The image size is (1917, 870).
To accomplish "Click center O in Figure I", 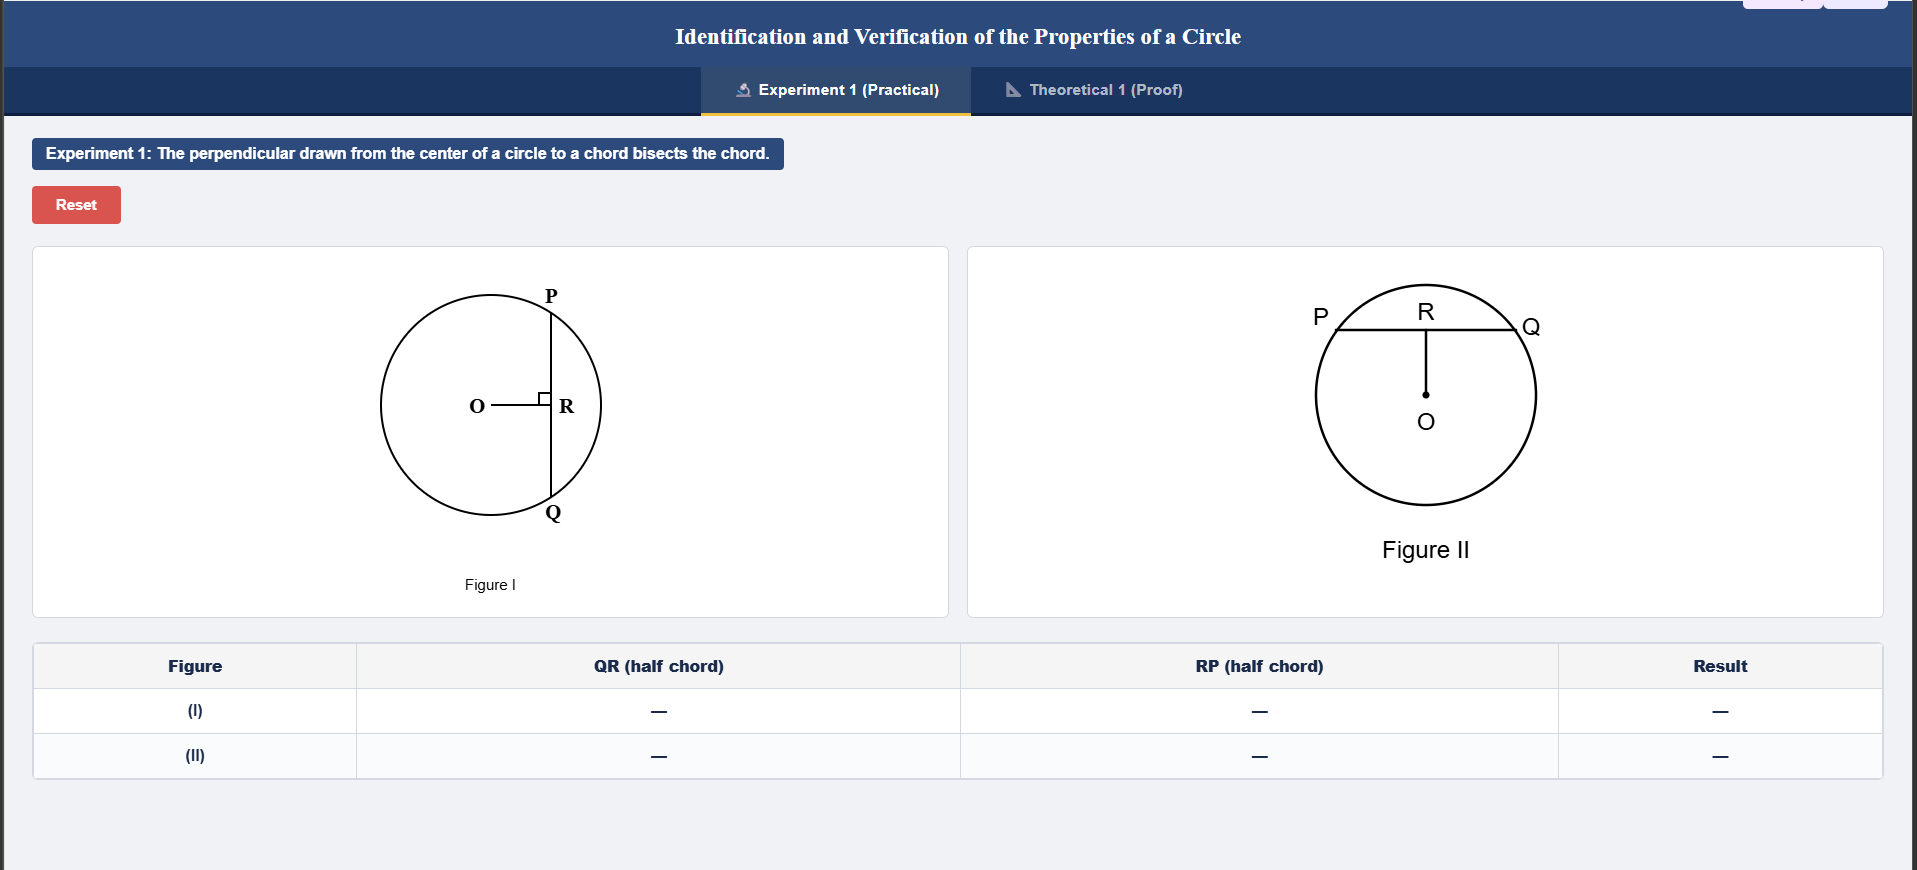I will (477, 406).
